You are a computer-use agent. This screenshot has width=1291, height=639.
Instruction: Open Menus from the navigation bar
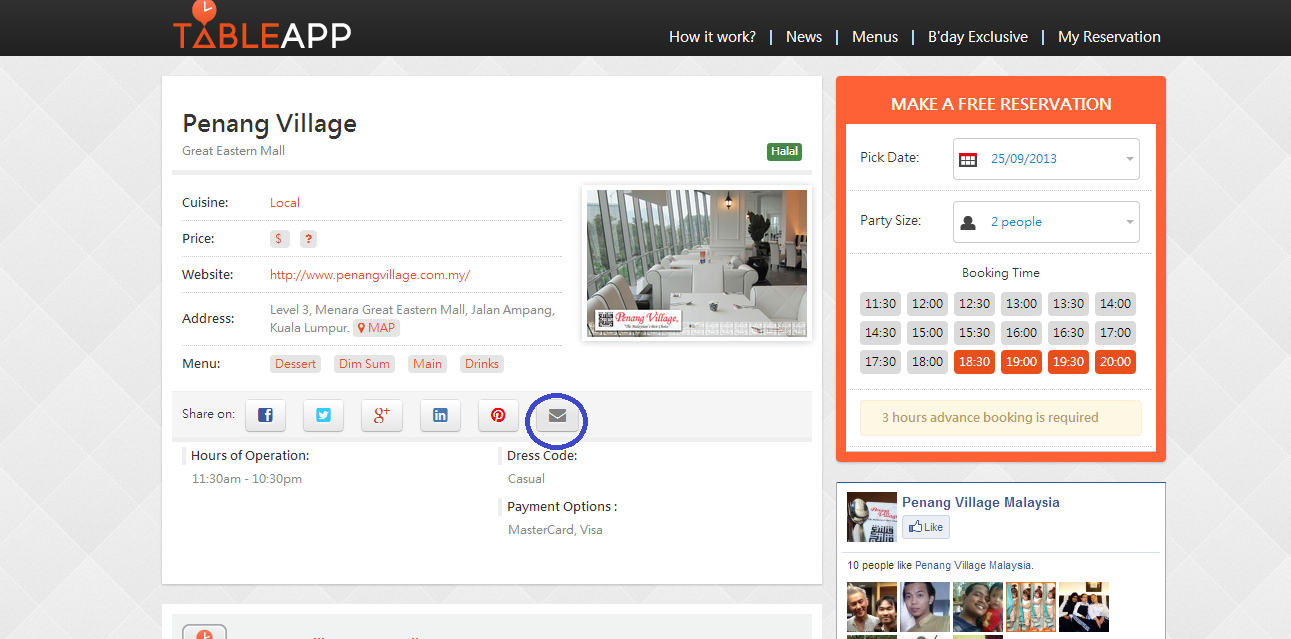point(875,37)
